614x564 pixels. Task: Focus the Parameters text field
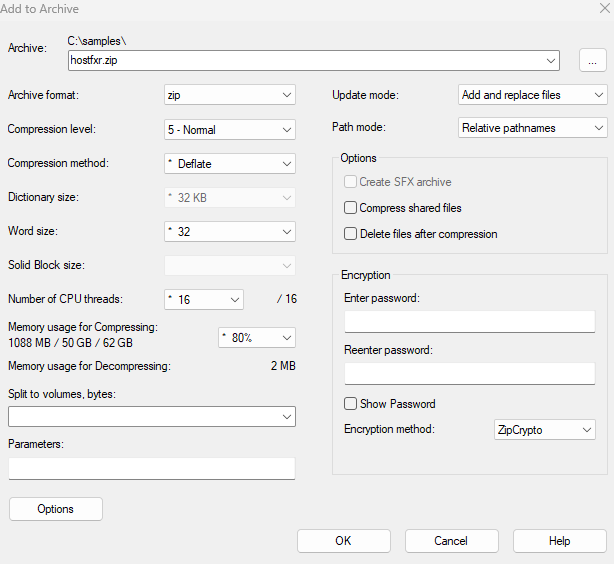click(152, 468)
